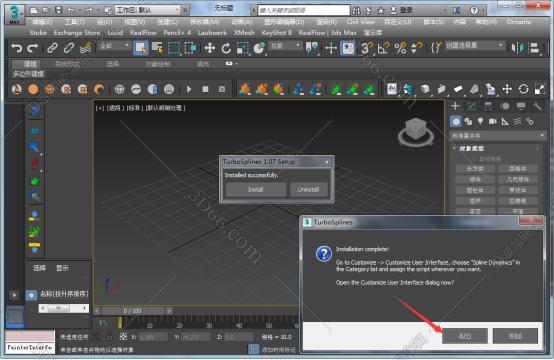Switch to the Create tab plus icon
Viewport: 554px width, 360px height.
coord(455,106)
